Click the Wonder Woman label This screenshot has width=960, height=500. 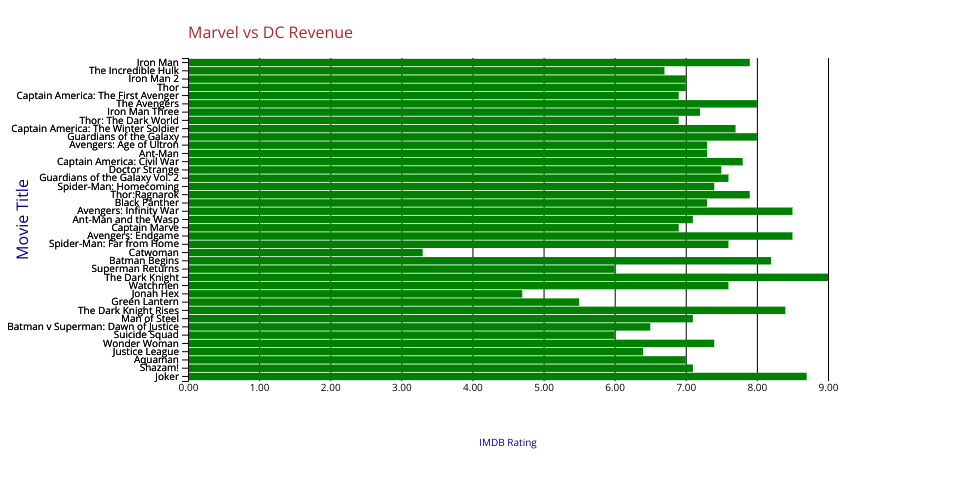click(x=141, y=343)
